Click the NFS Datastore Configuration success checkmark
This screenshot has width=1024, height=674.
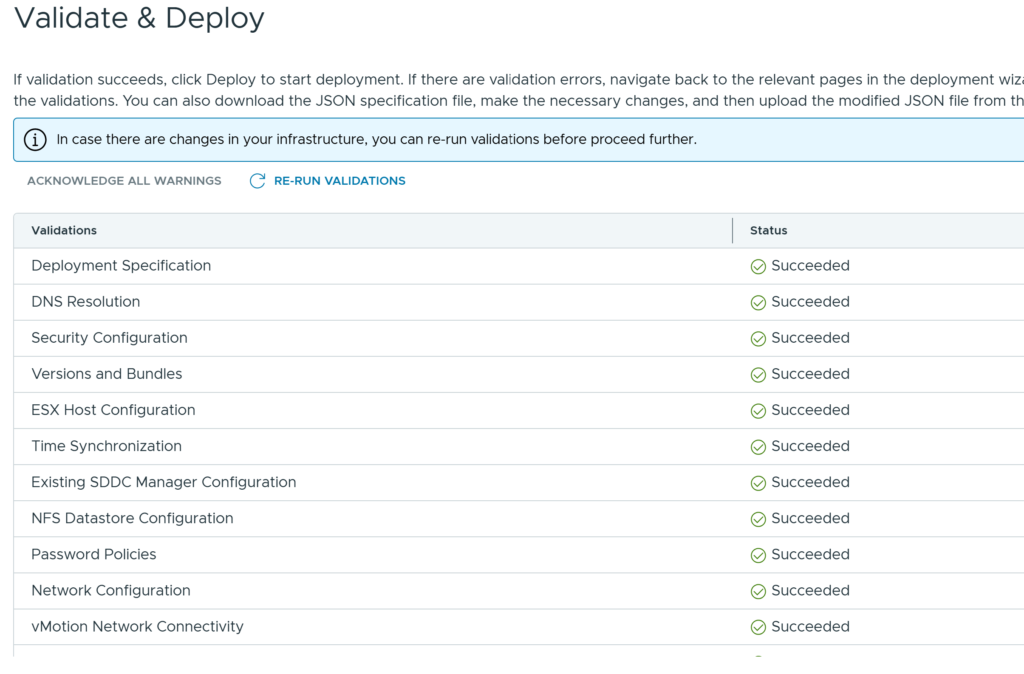pyautogui.click(x=758, y=519)
